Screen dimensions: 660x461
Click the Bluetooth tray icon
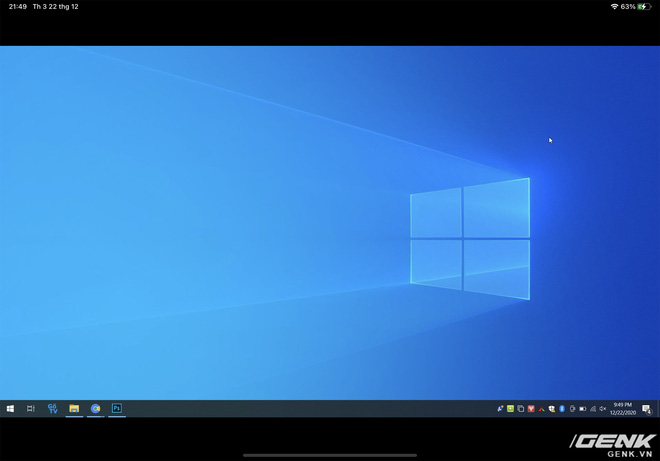562,409
